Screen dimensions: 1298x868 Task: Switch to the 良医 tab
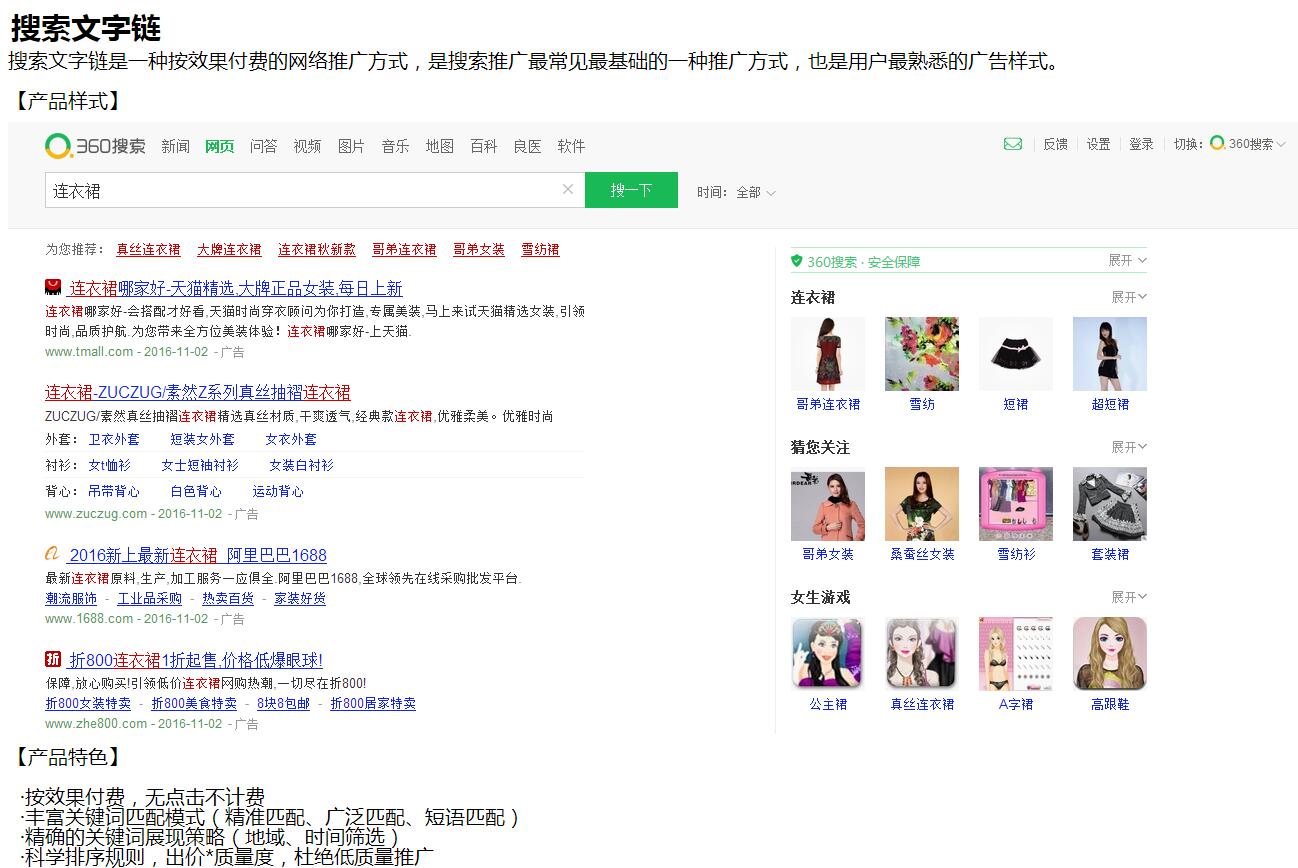pos(527,146)
